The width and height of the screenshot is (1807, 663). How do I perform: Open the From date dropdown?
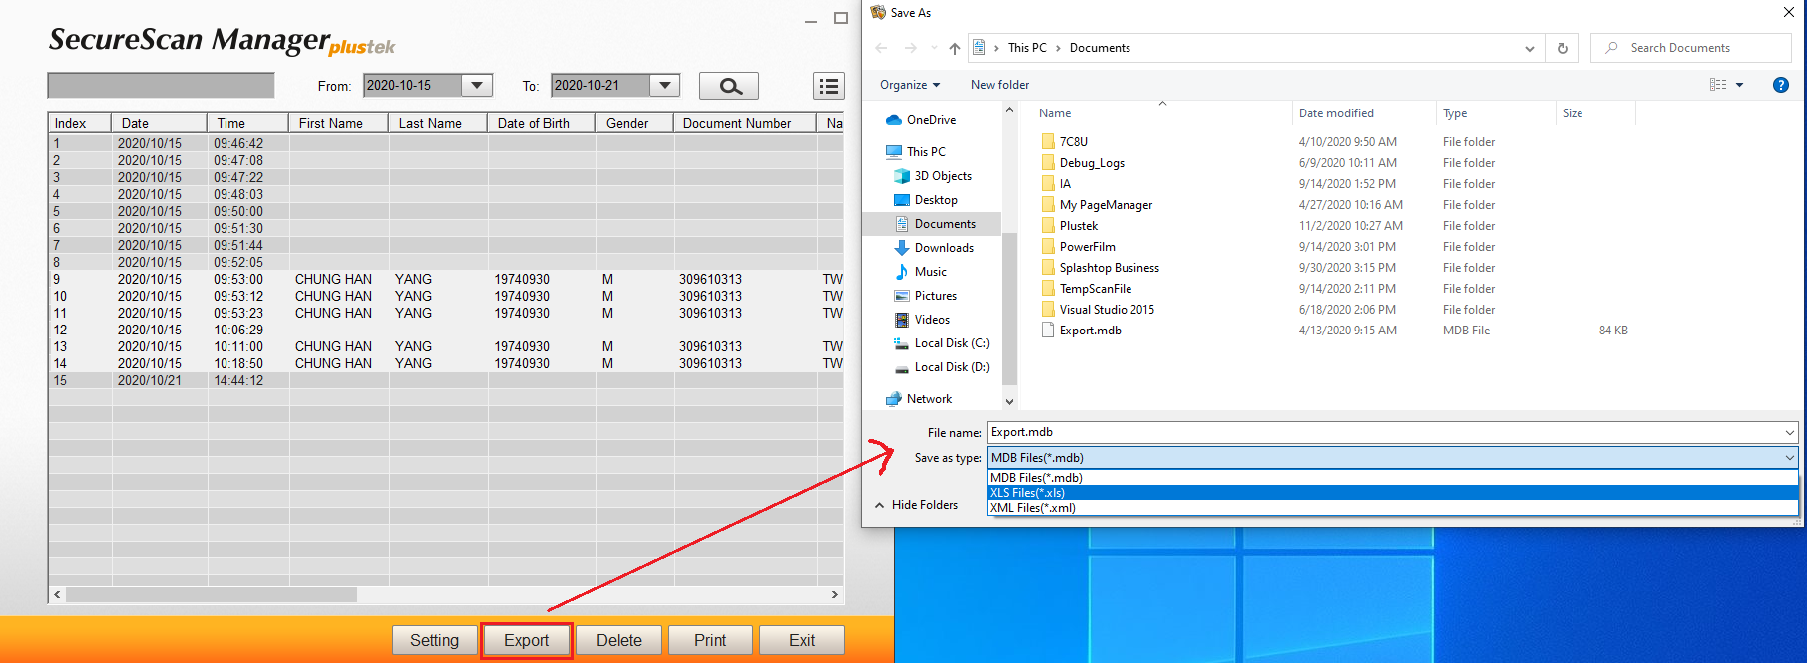click(477, 86)
